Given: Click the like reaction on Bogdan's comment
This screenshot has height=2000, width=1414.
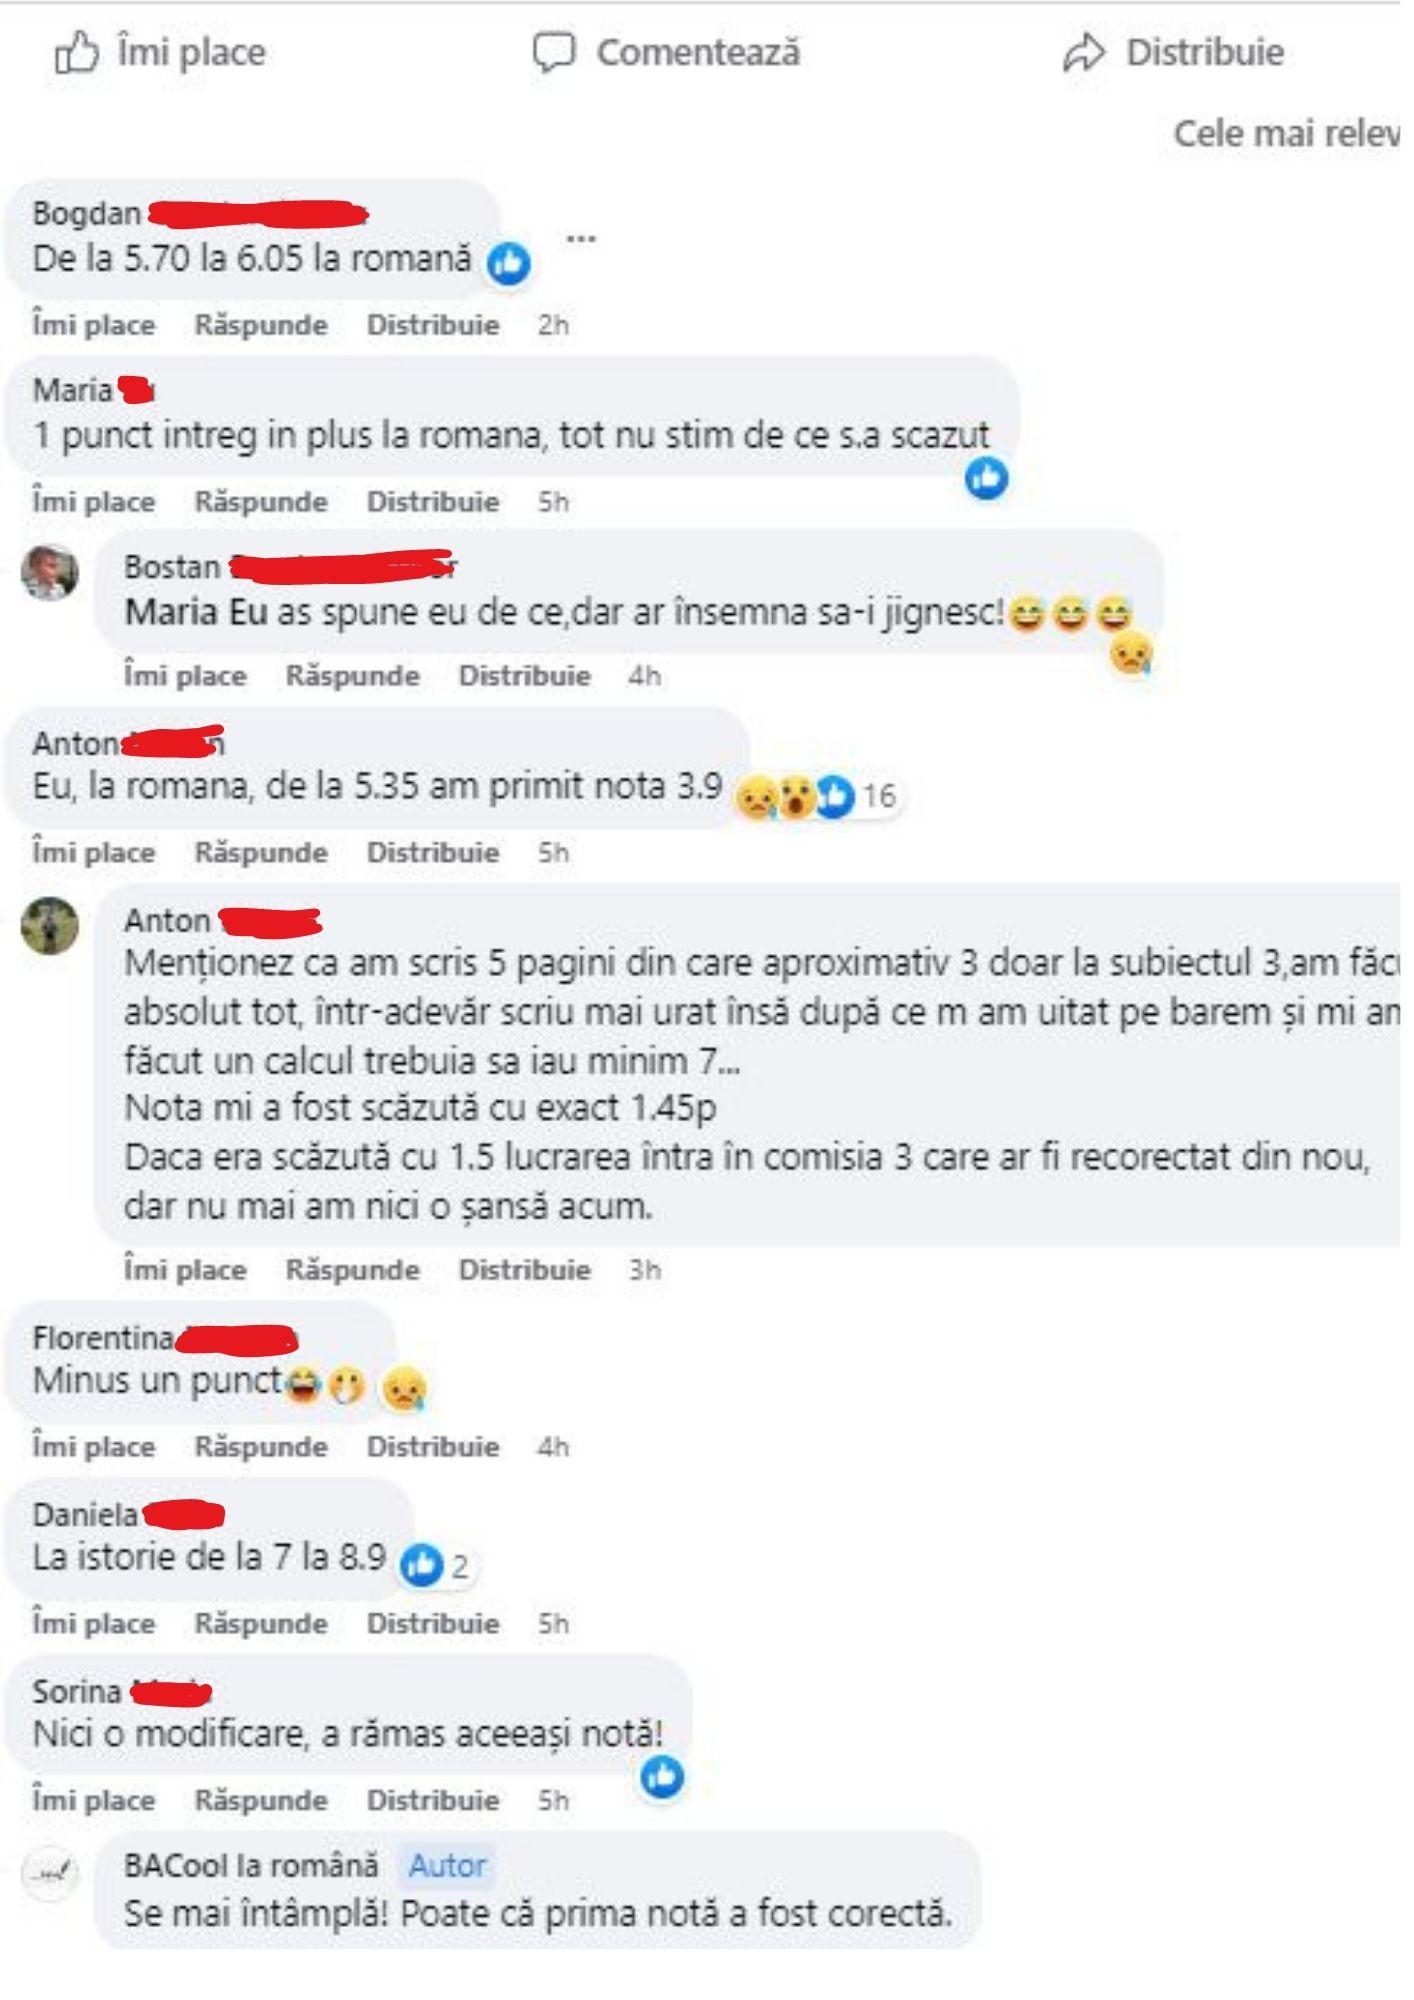Looking at the screenshot, I should (509, 264).
